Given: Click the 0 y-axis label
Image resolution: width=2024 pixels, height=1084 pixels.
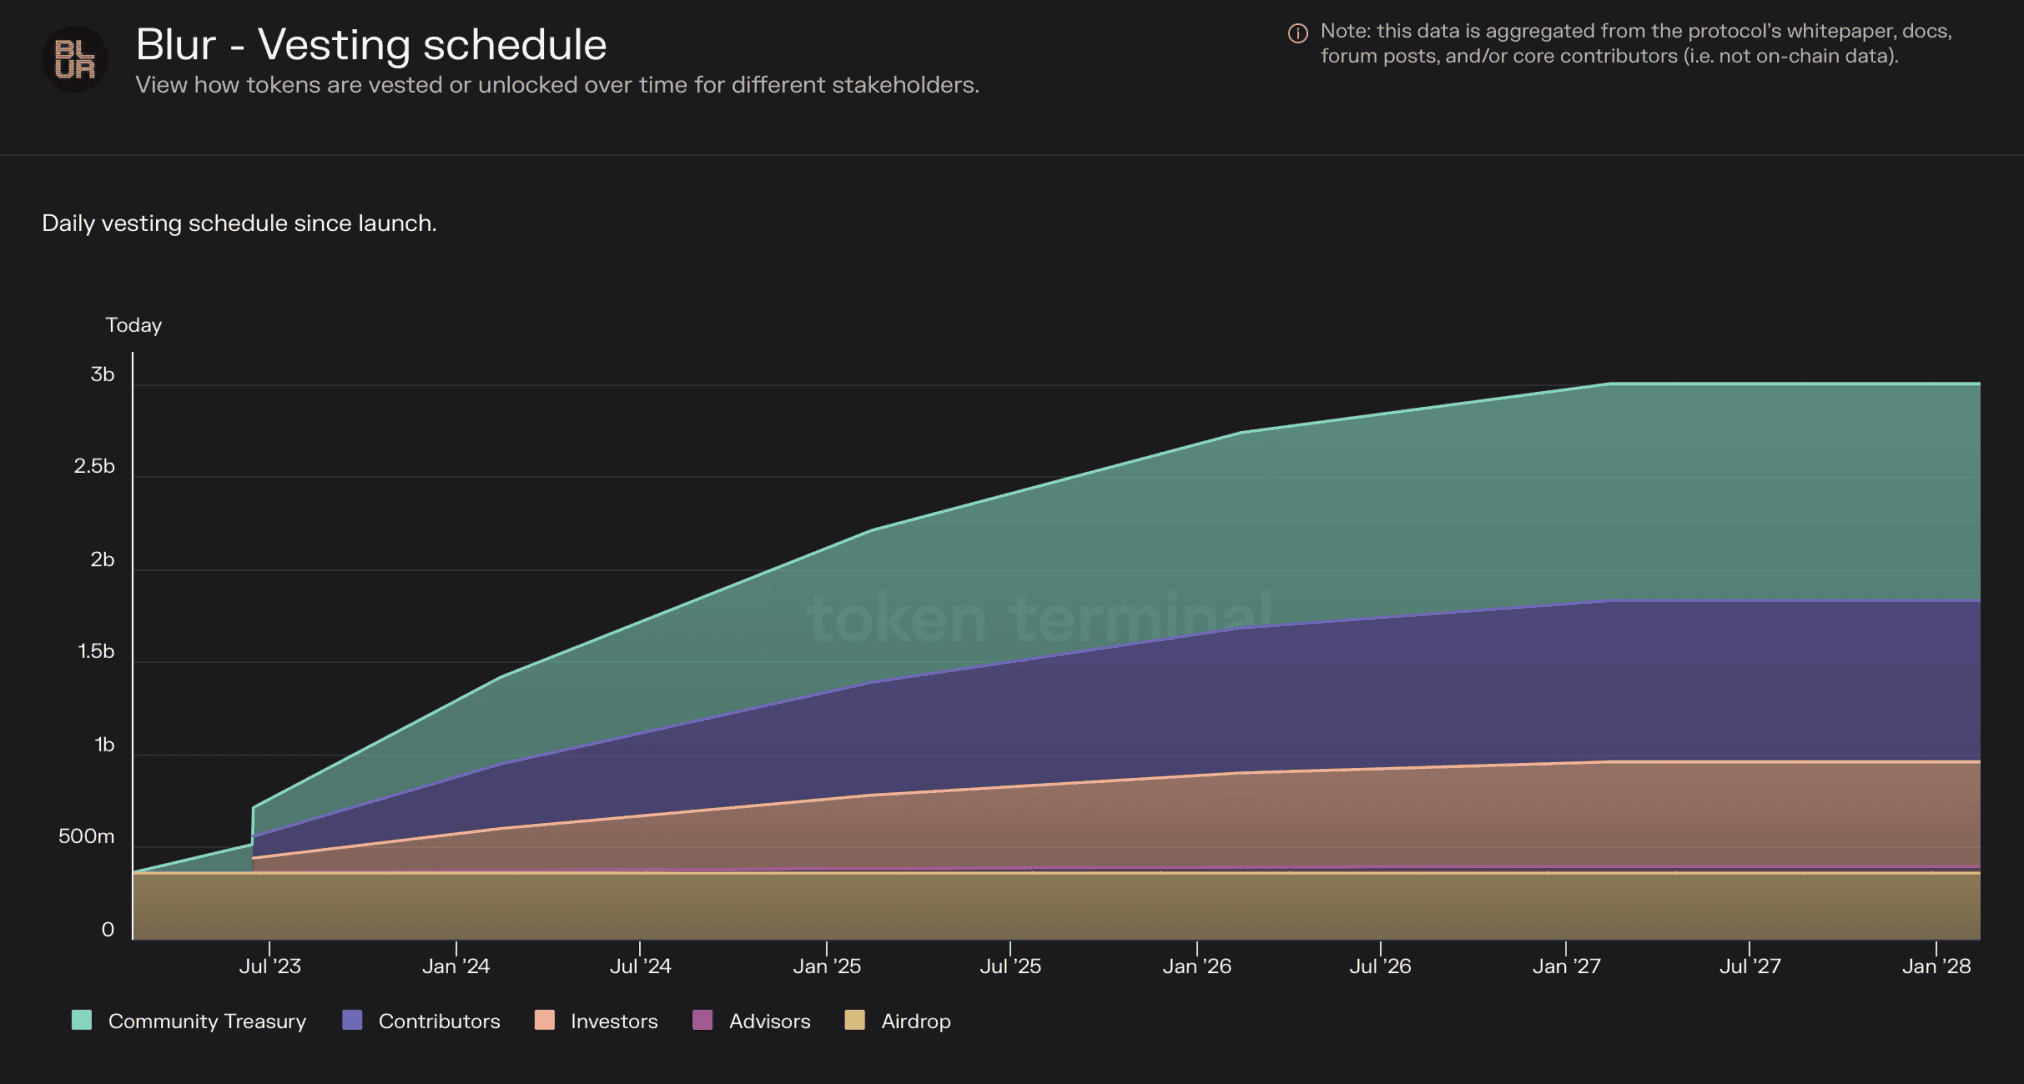Looking at the screenshot, I should click(108, 930).
